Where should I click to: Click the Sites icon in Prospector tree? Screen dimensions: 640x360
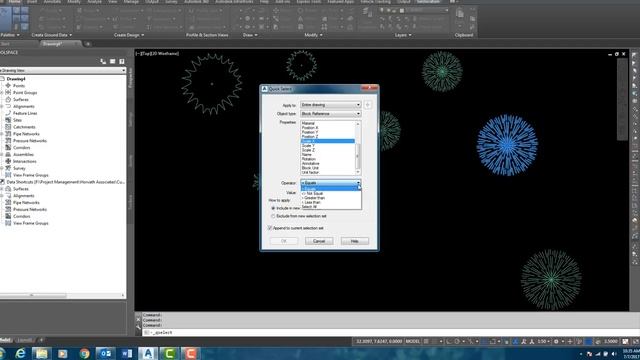(x=8, y=120)
